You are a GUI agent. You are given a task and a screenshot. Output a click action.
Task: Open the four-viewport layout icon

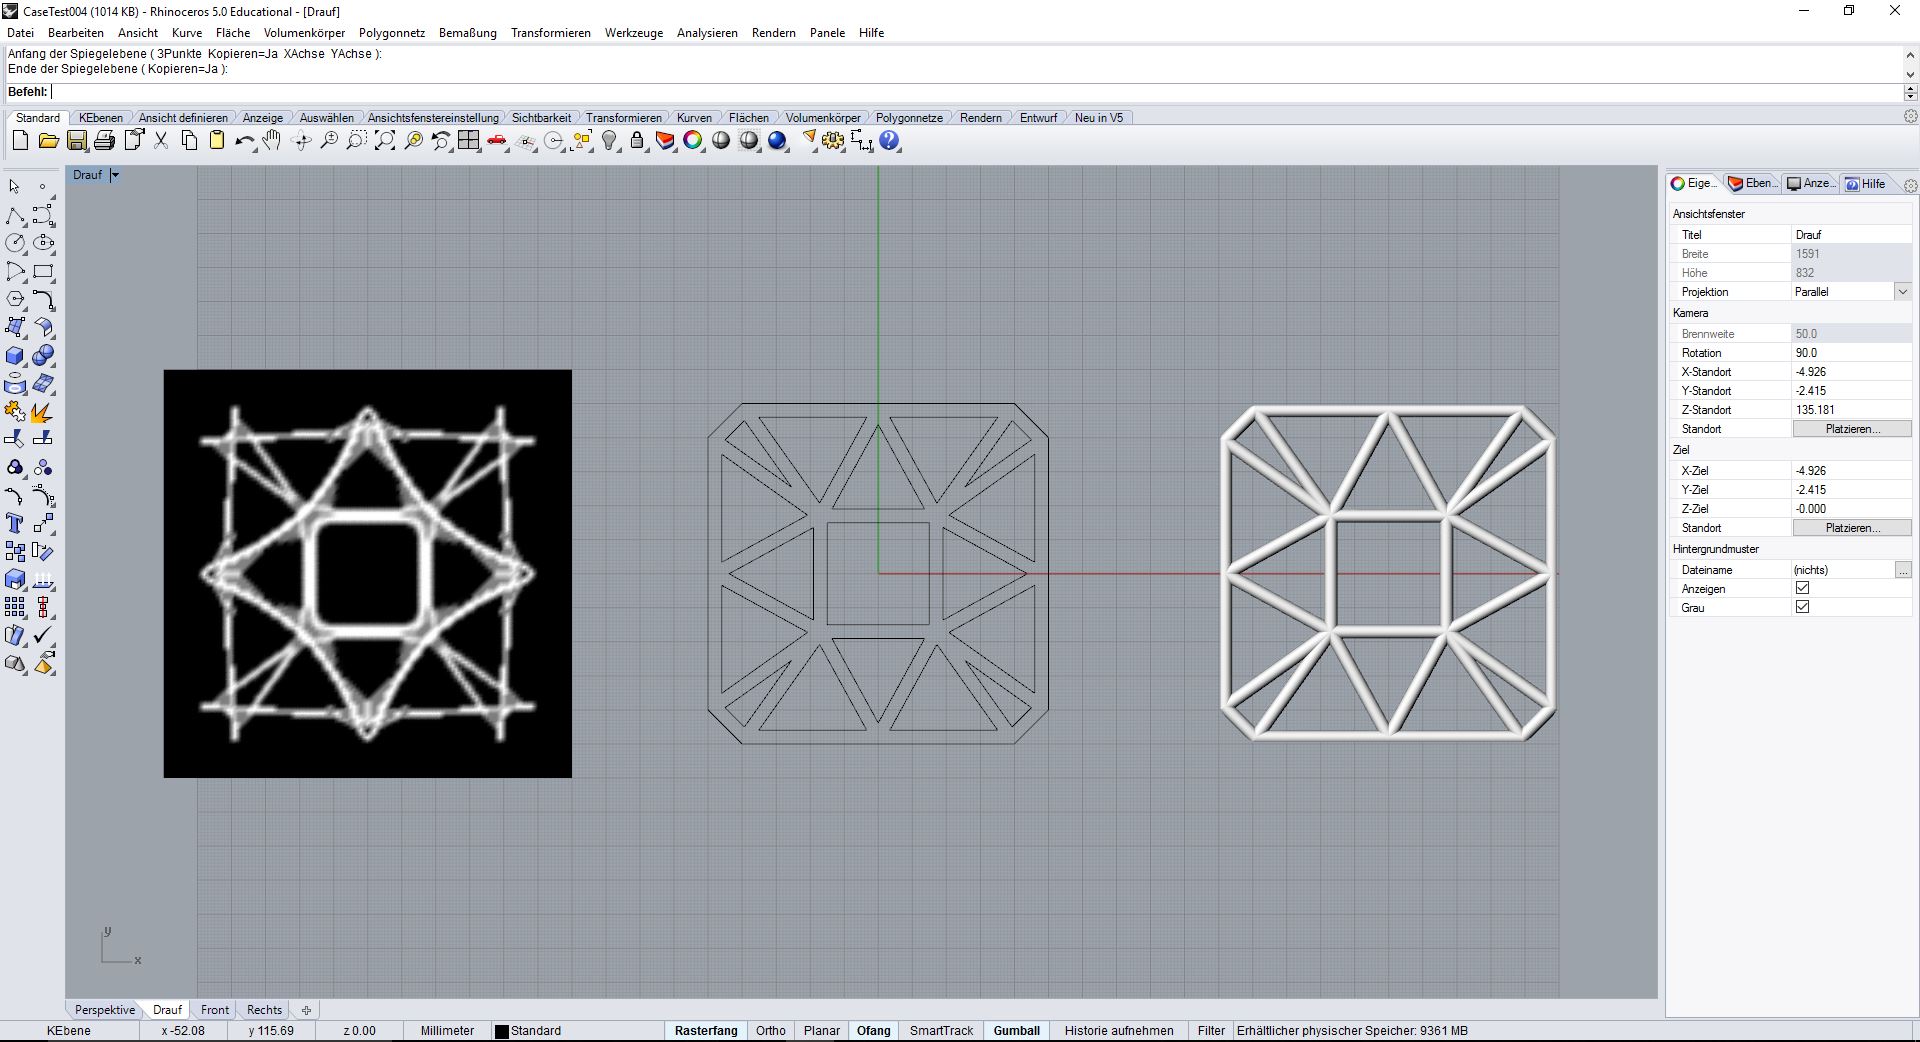[x=469, y=141]
